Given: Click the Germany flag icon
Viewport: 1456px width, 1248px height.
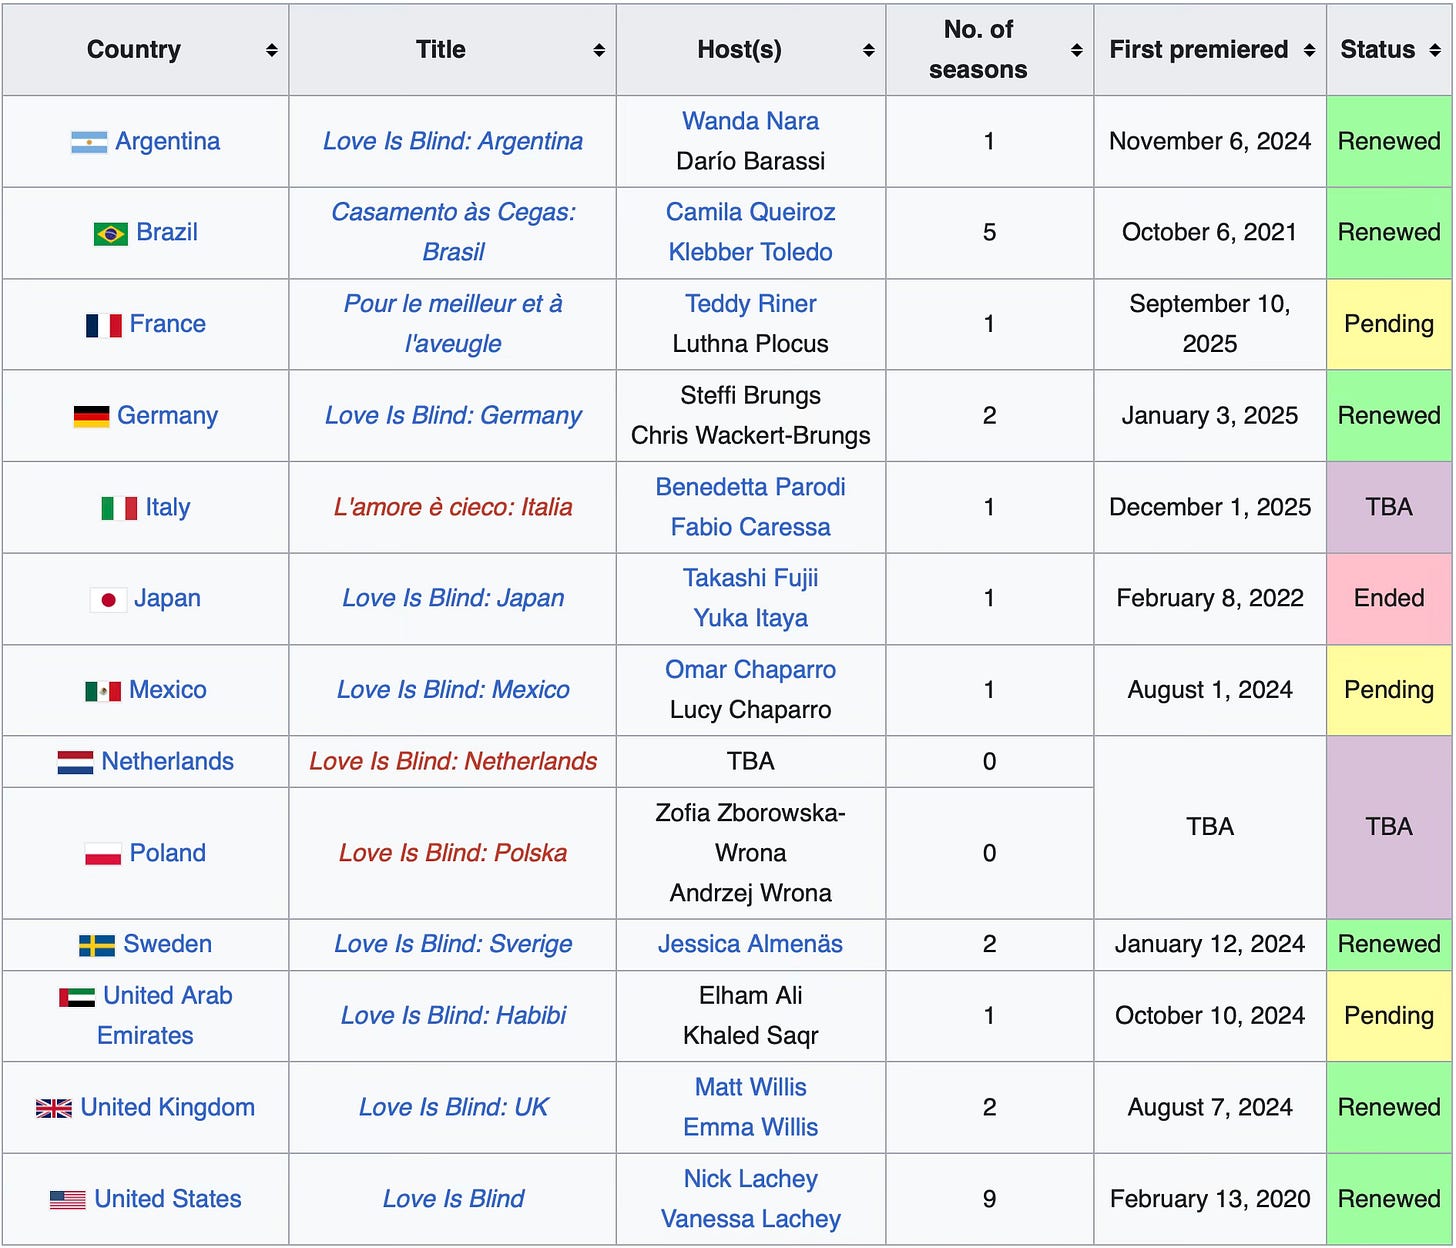Looking at the screenshot, I should point(92,416).
